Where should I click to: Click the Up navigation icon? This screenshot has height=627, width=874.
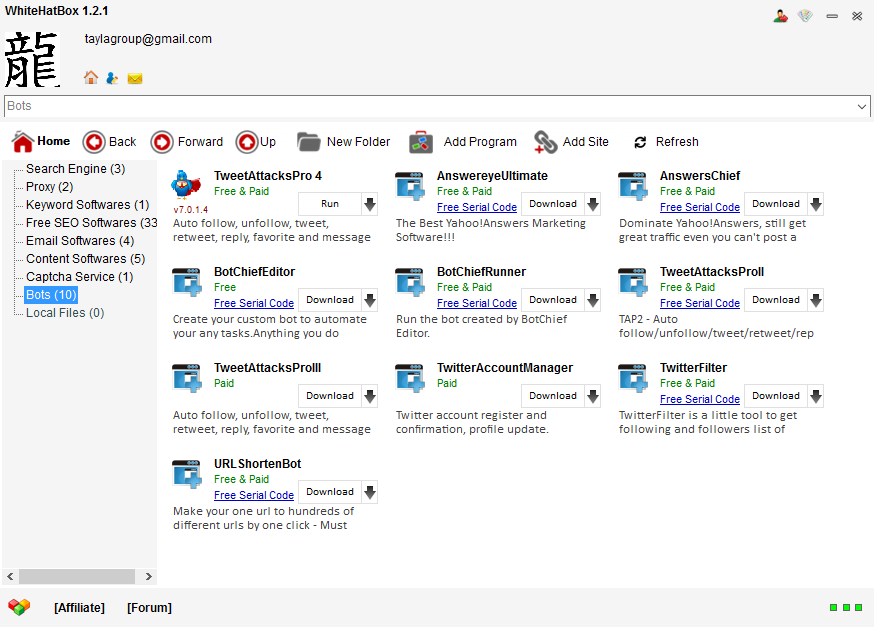pyautogui.click(x=247, y=142)
